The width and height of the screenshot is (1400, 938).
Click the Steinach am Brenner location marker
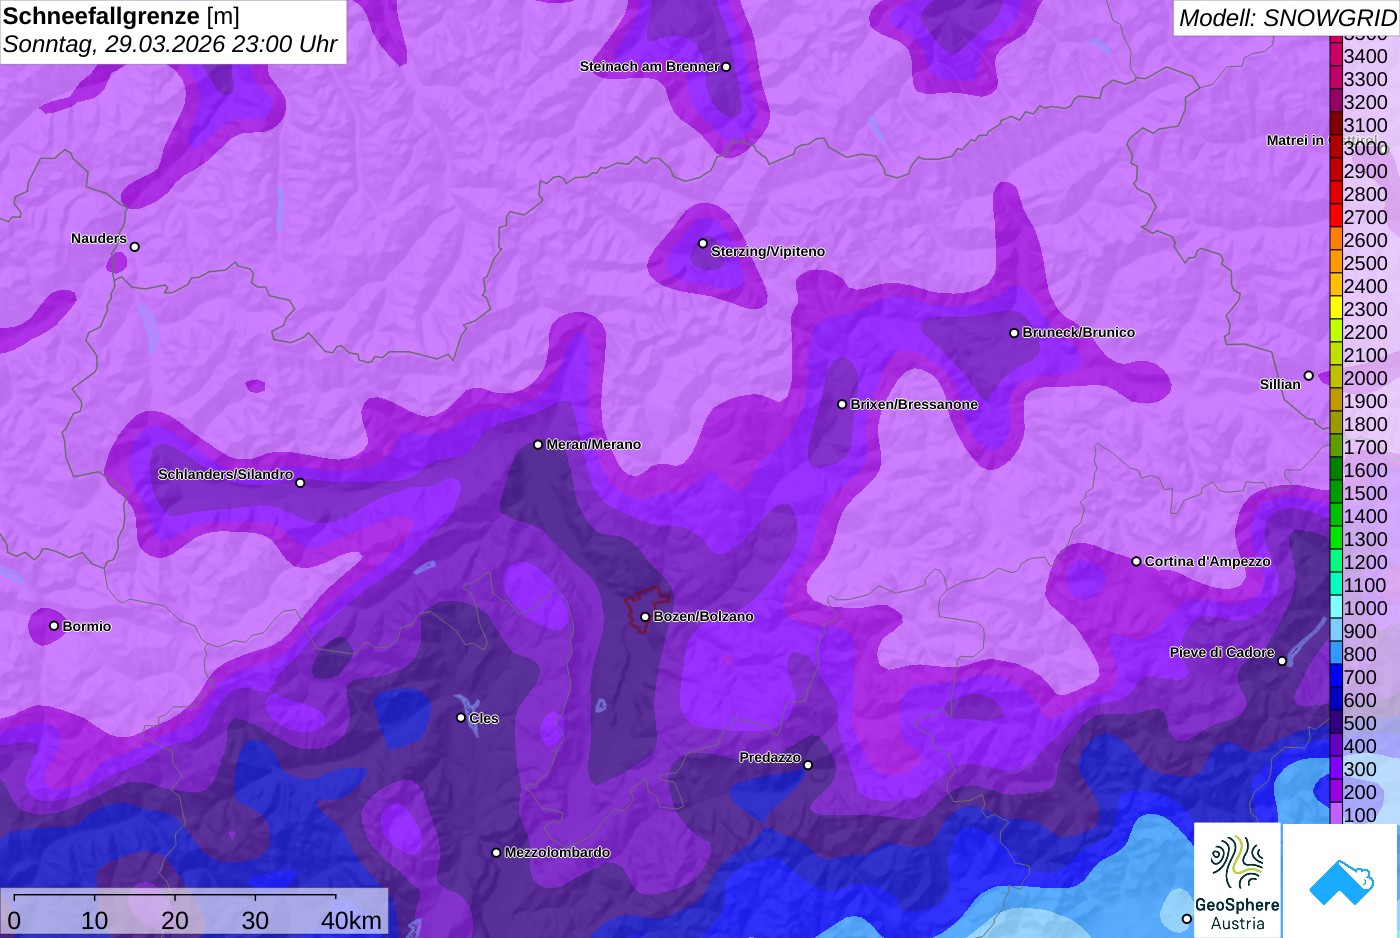click(726, 67)
